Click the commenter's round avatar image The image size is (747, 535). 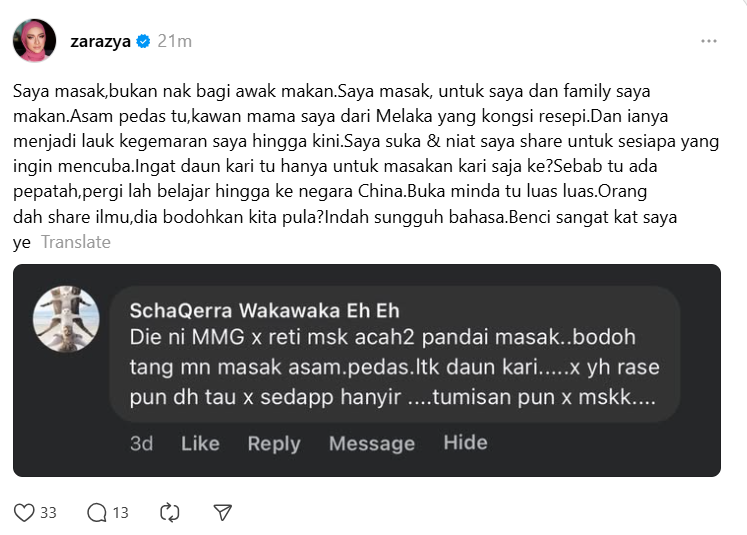[66, 319]
